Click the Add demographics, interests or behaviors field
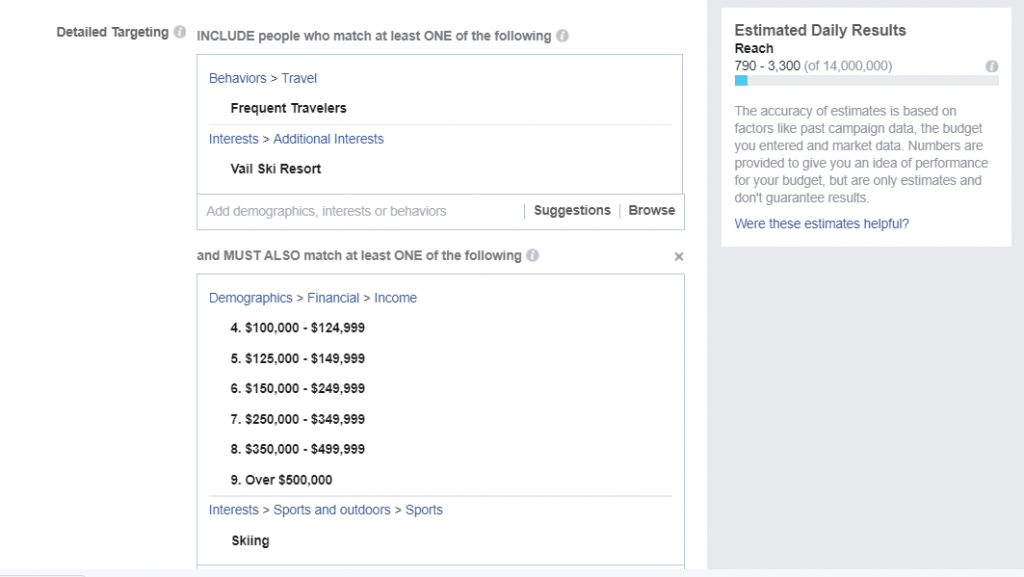This screenshot has height=577, width=1024. coord(360,211)
